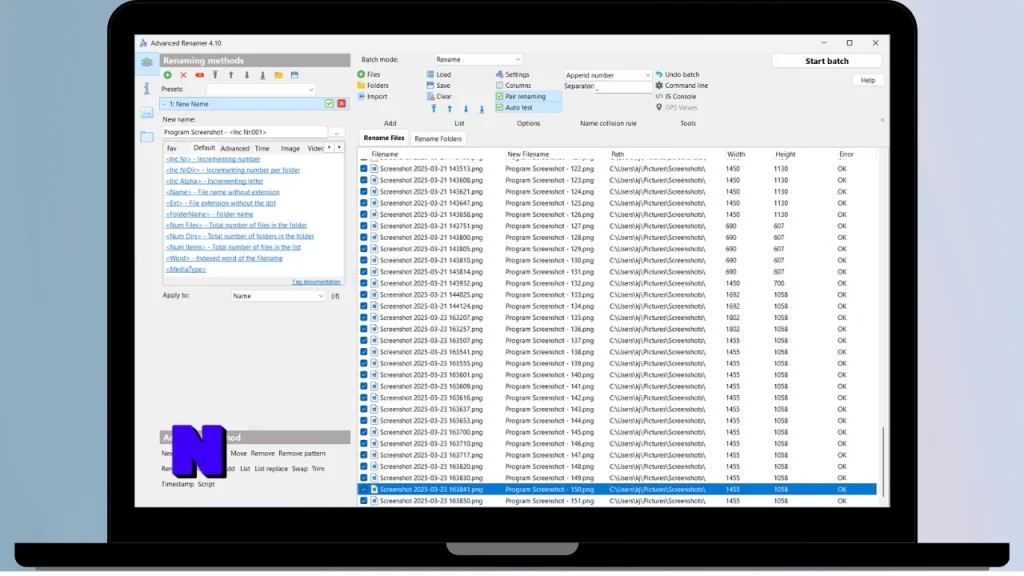Save the file list
Image resolution: width=1024 pixels, height=576 pixels.
pos(439,86)
